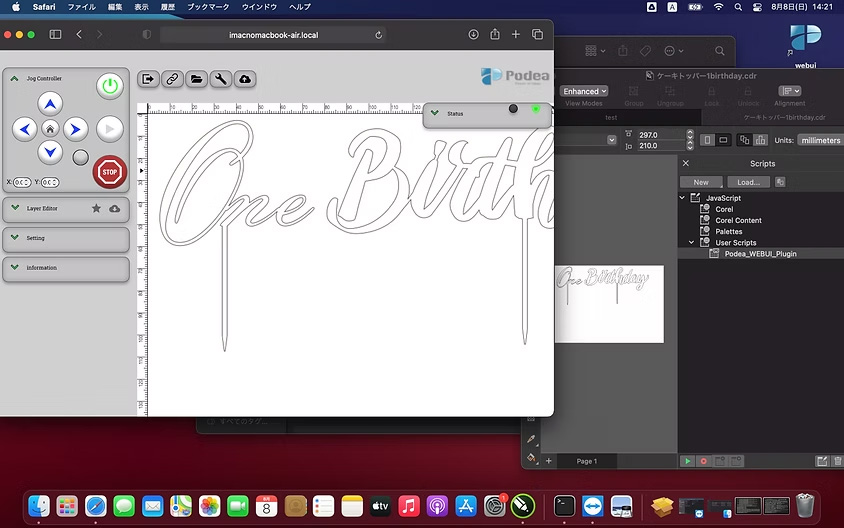Open the Units millimeters dropdown
This screenshot has width=844, height=528.
tap(820, 140)
